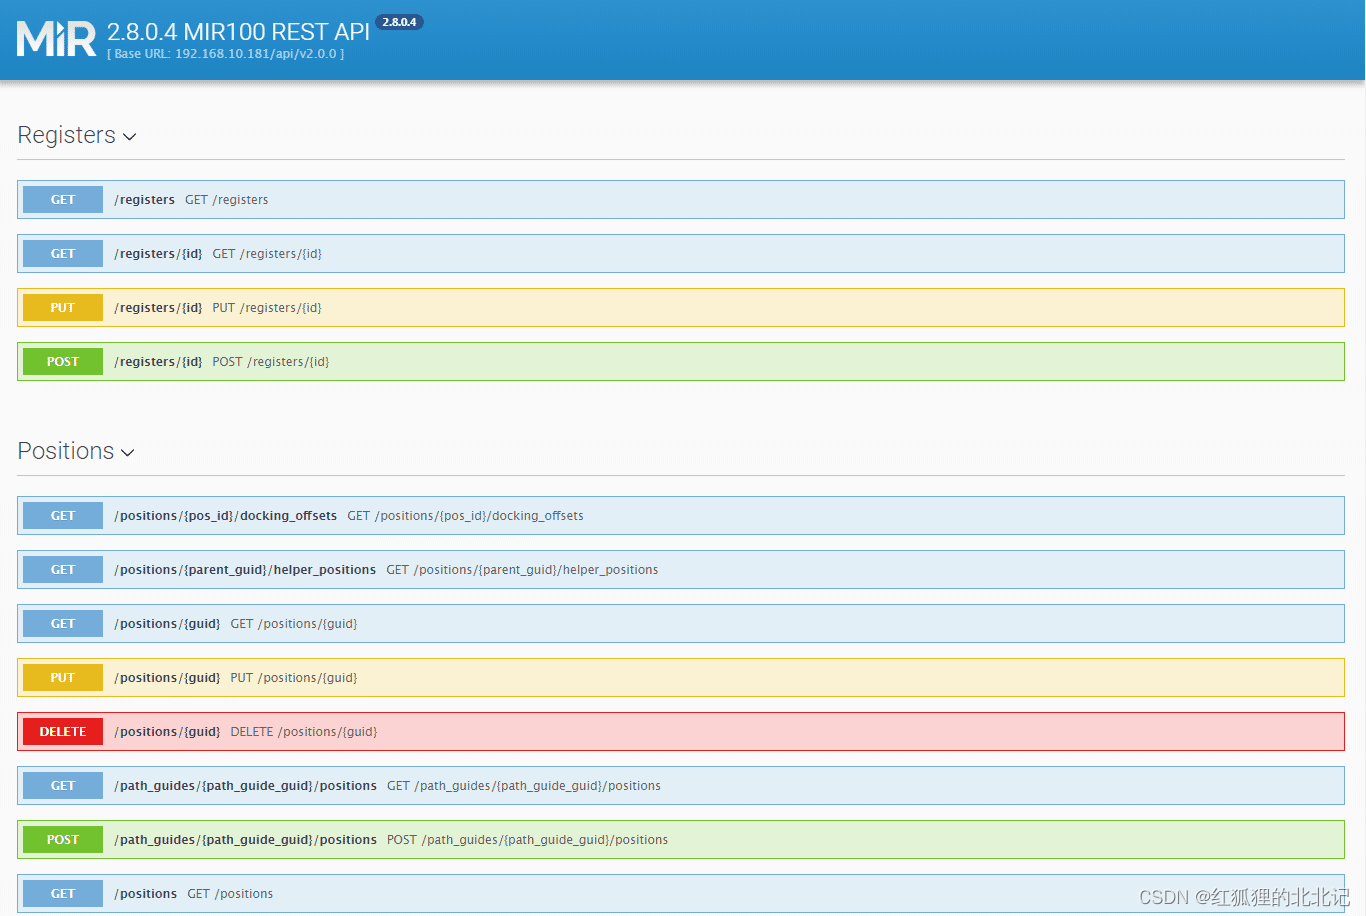Expand GET /positions/{guid} endpoint
The height and width of the screenshot is (916, 1366).
(681, 624)
